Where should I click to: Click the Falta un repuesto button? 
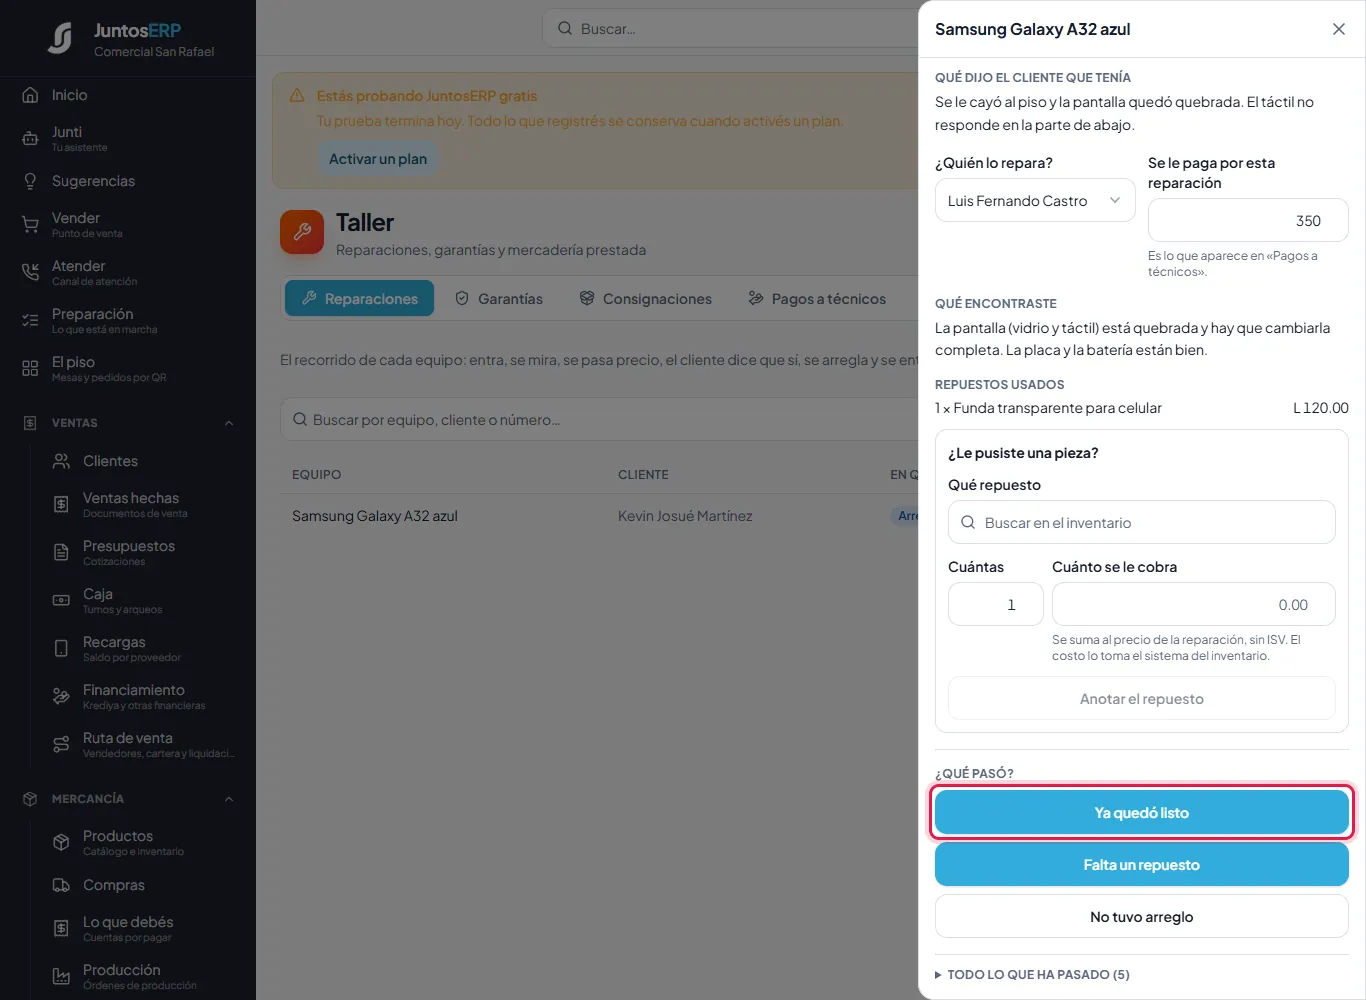coord(1142,864)
